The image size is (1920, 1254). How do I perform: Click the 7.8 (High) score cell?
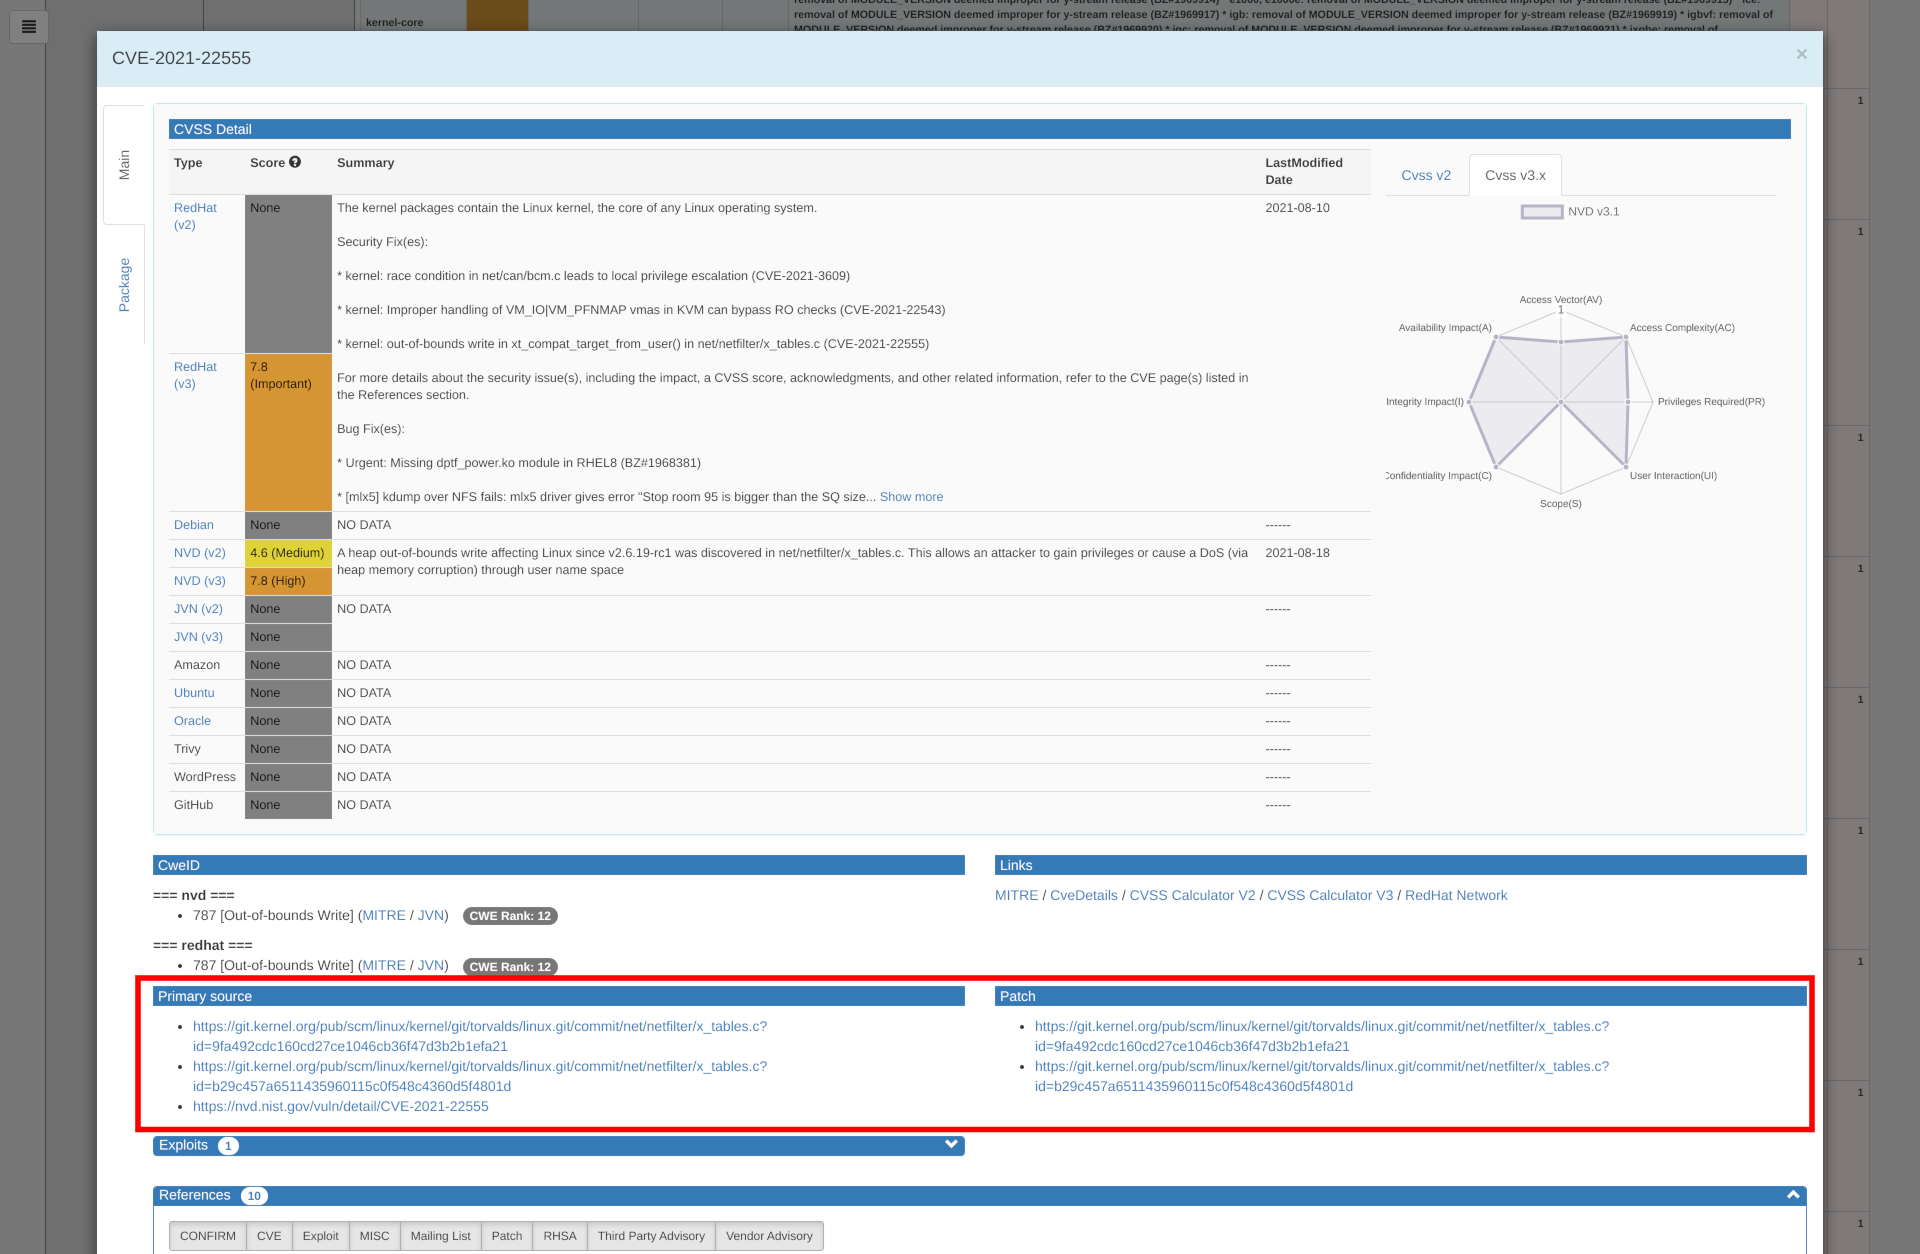tap(288, 581)
